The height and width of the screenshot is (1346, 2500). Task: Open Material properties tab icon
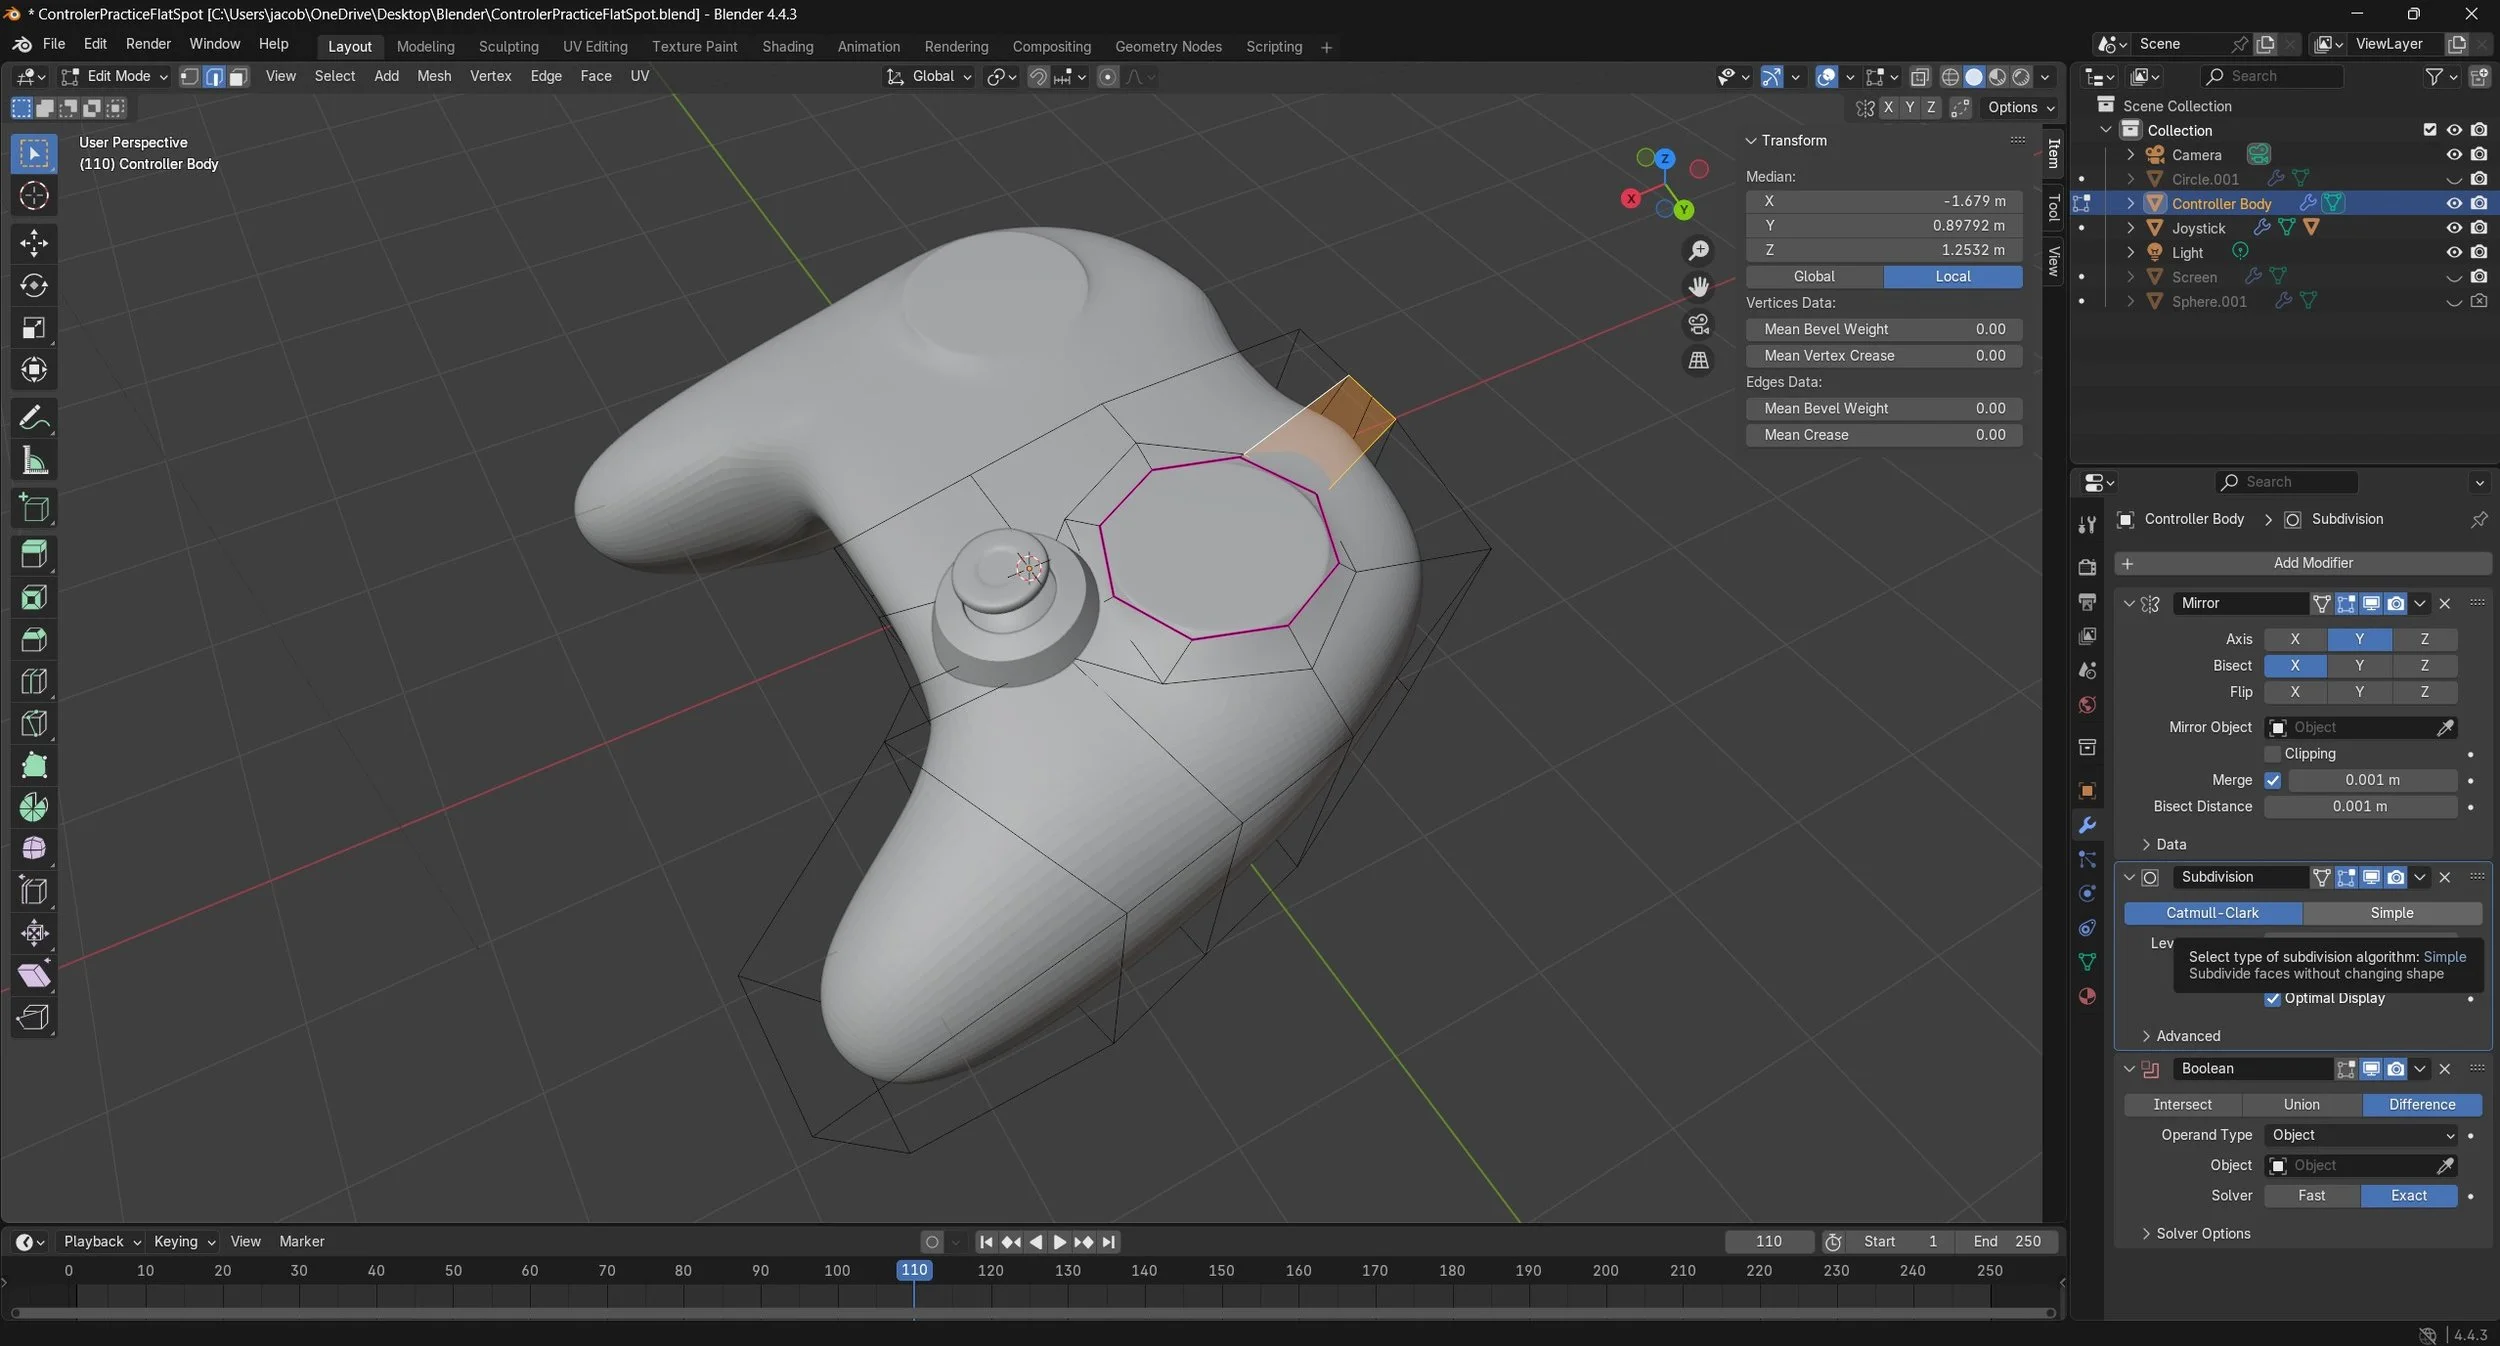[x=2087, y=996]
